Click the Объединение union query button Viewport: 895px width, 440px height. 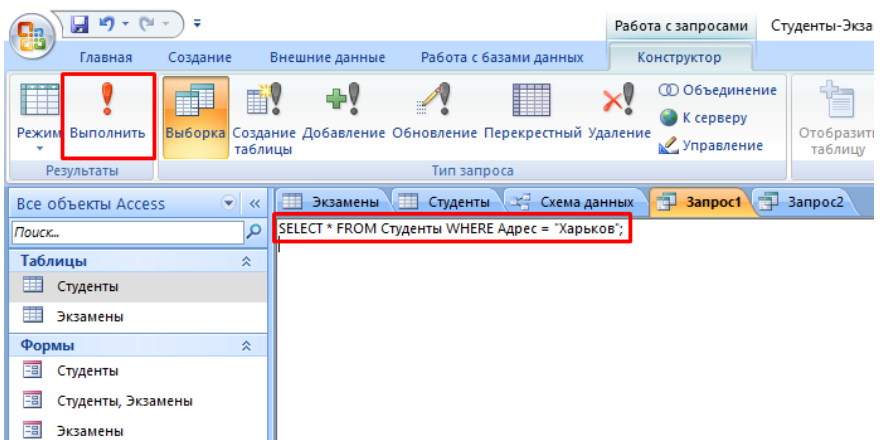coord(717,90)
